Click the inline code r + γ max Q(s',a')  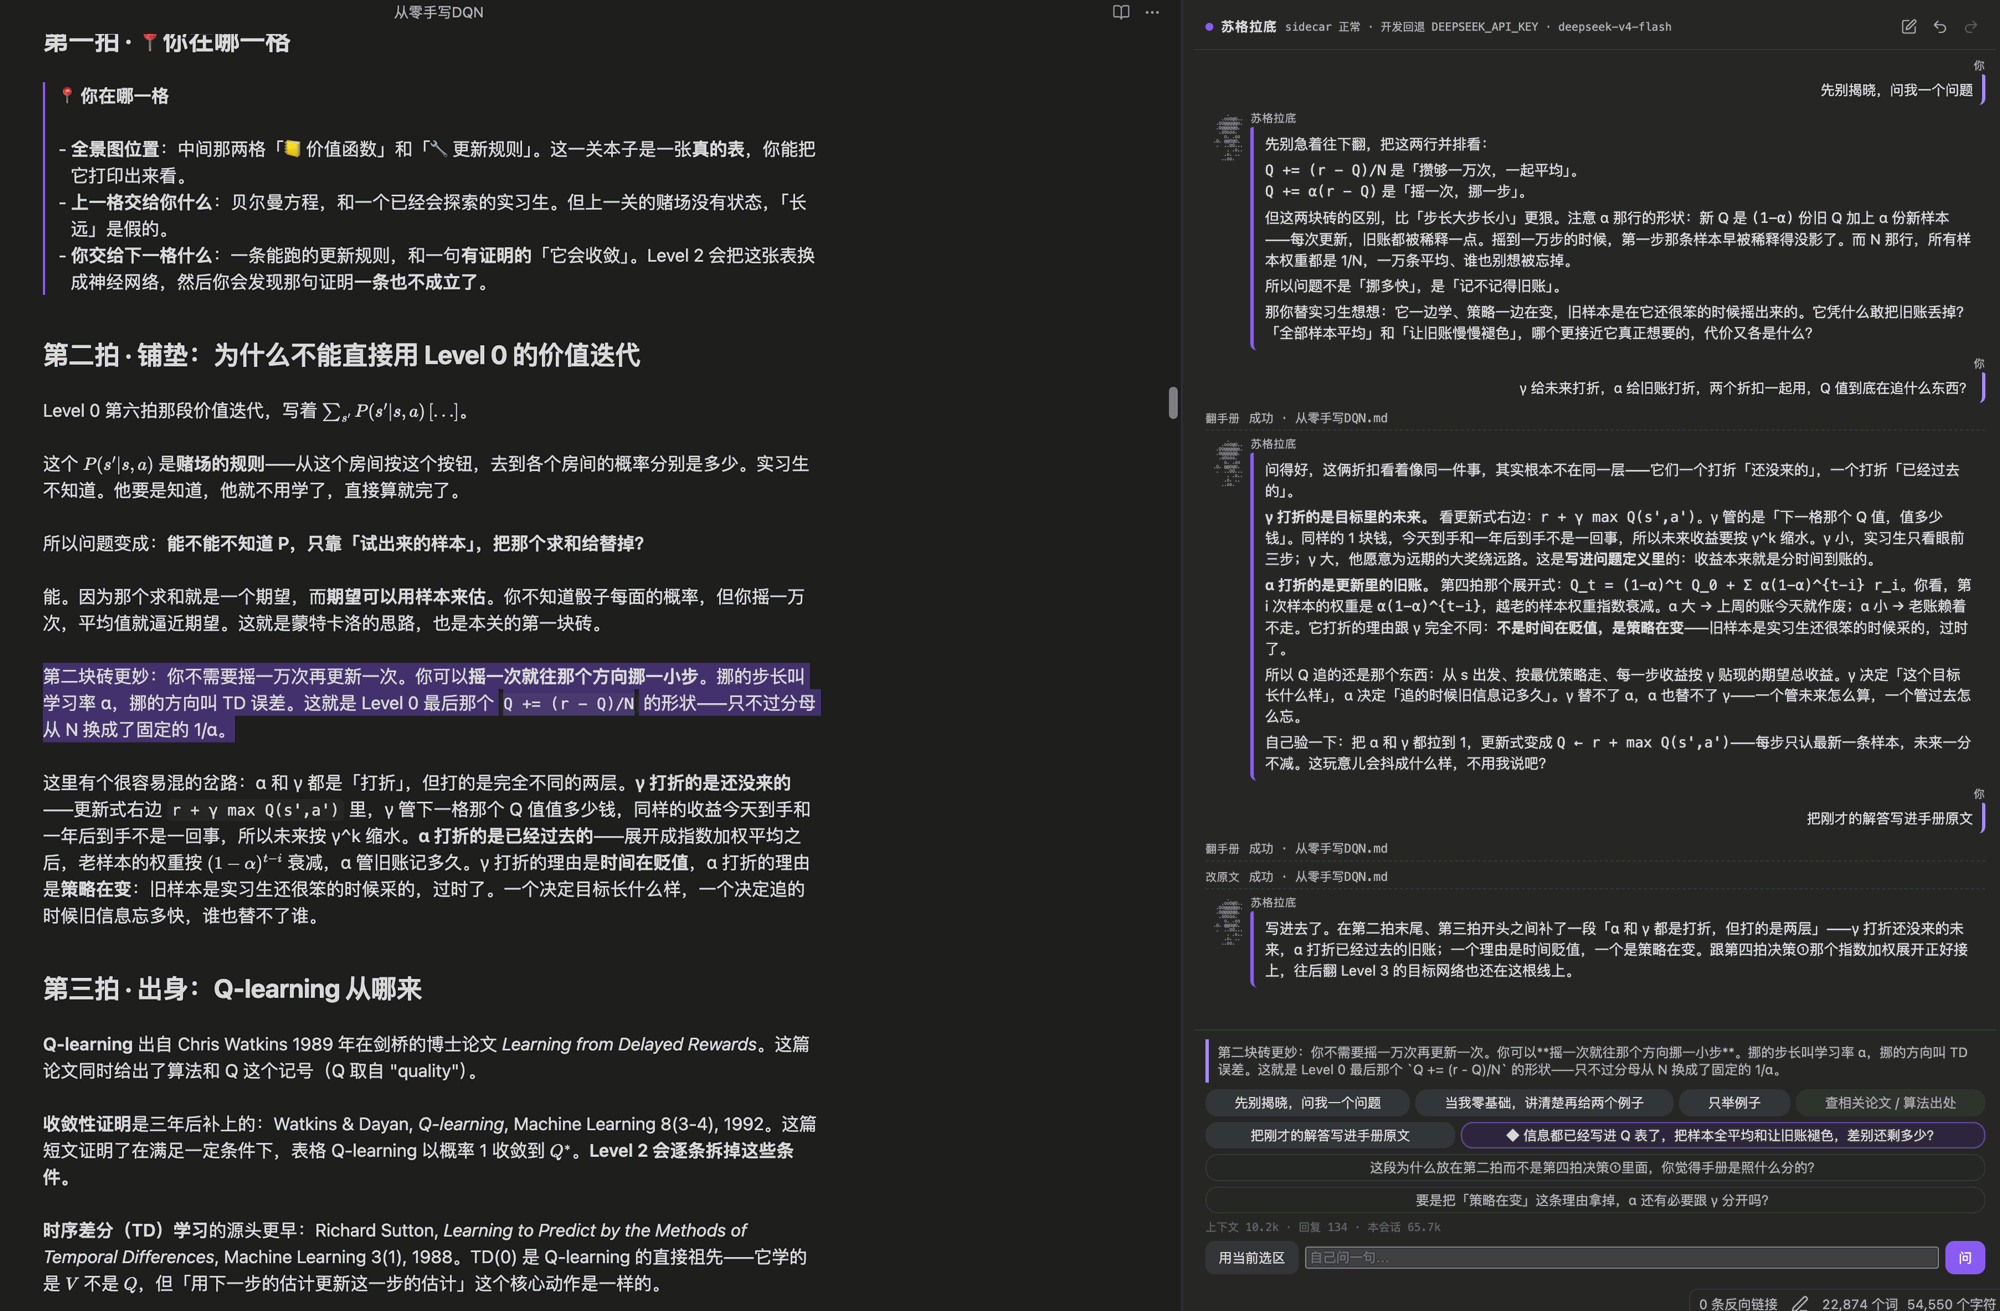255,810
